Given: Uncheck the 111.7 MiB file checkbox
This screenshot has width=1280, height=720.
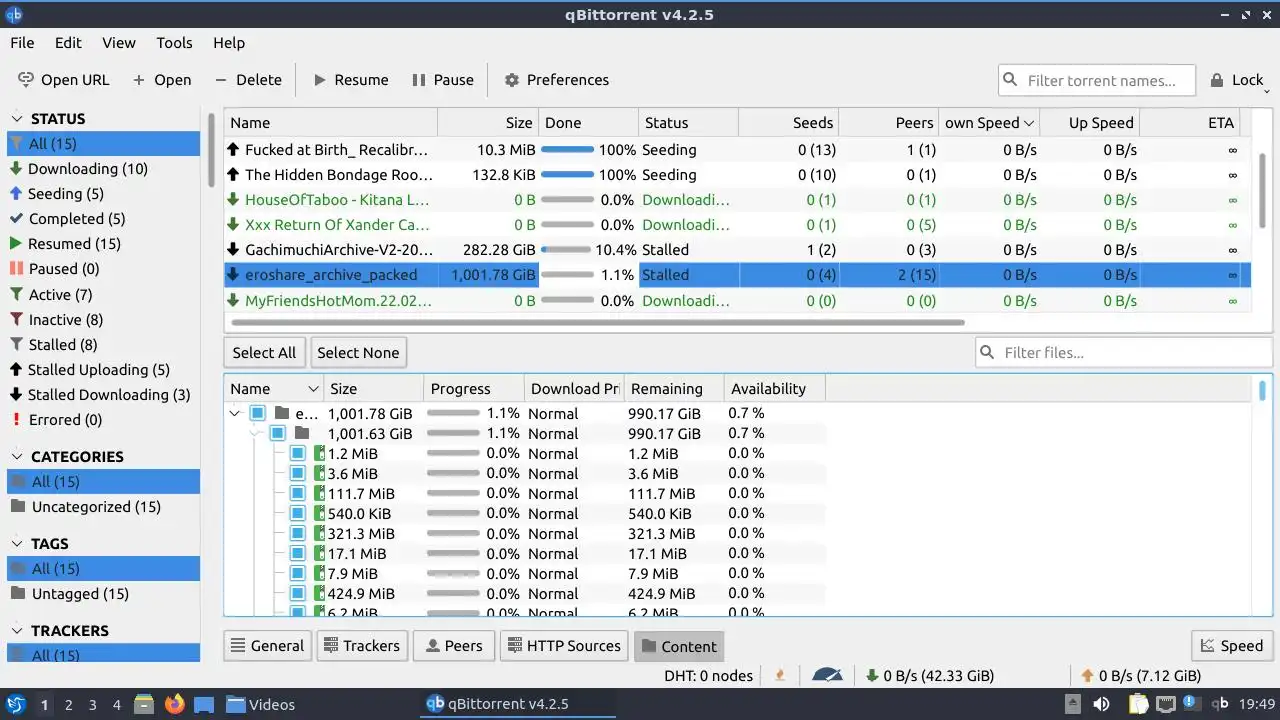Looking at the screenshot, I should (297, 493).
